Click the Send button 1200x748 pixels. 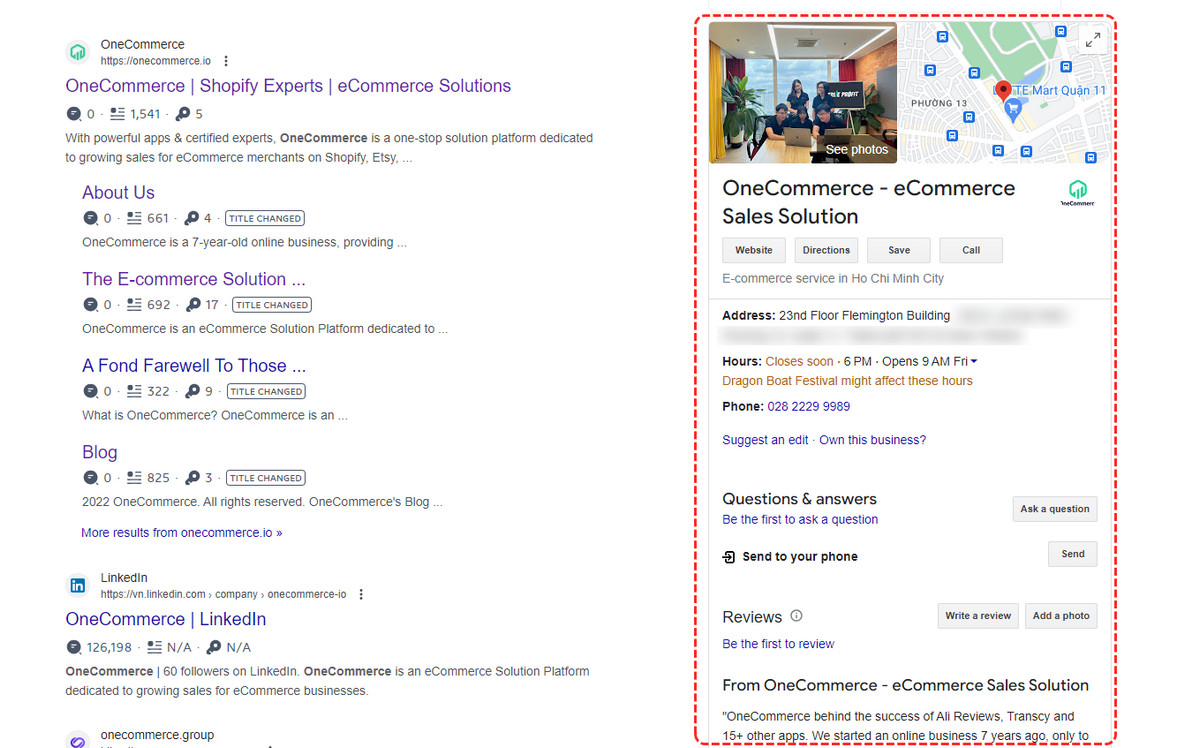pos(1073,554)
